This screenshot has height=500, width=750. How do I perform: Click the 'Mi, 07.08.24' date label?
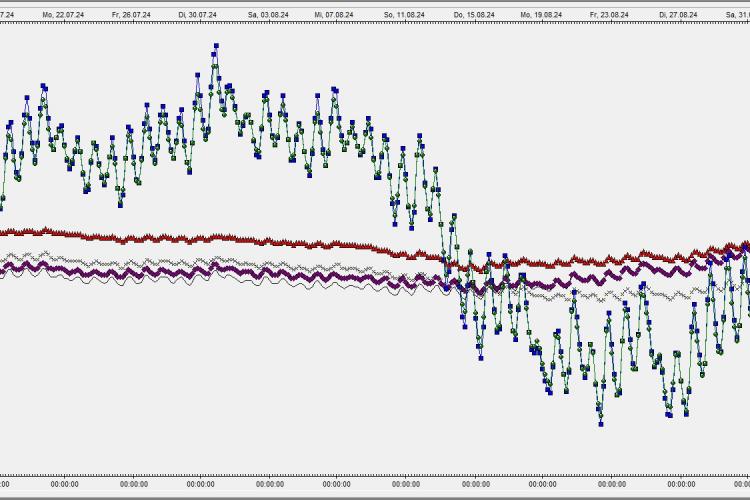(337, 15)
